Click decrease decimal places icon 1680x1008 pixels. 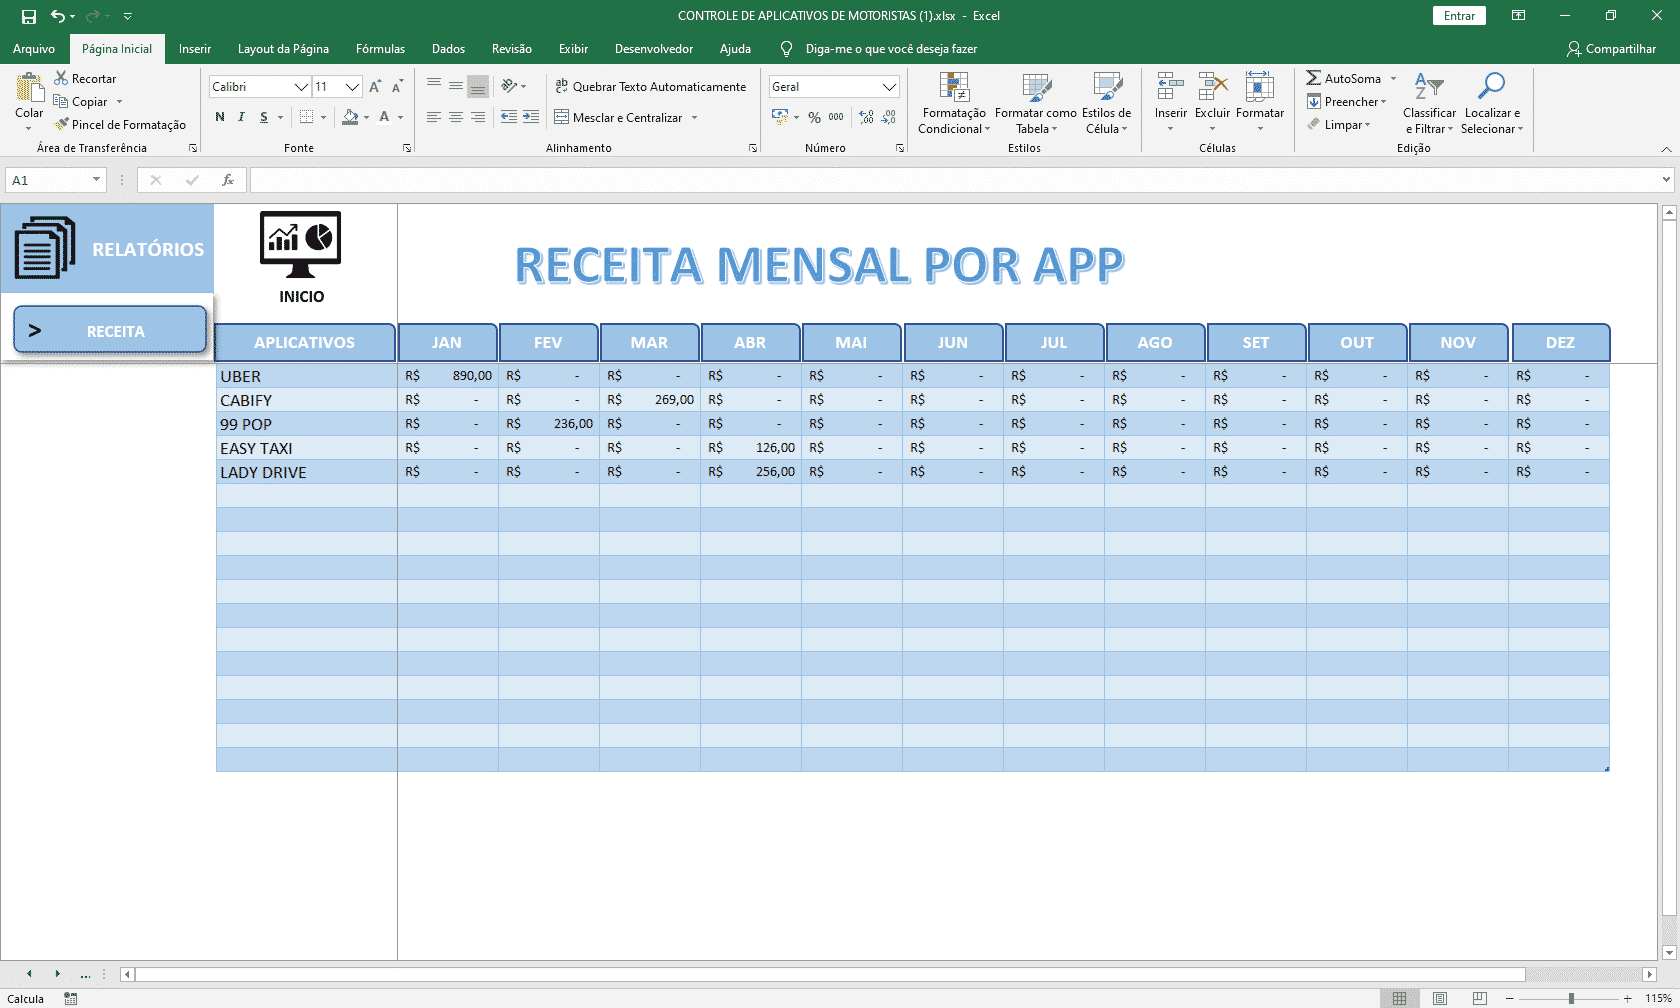[888, 117]
